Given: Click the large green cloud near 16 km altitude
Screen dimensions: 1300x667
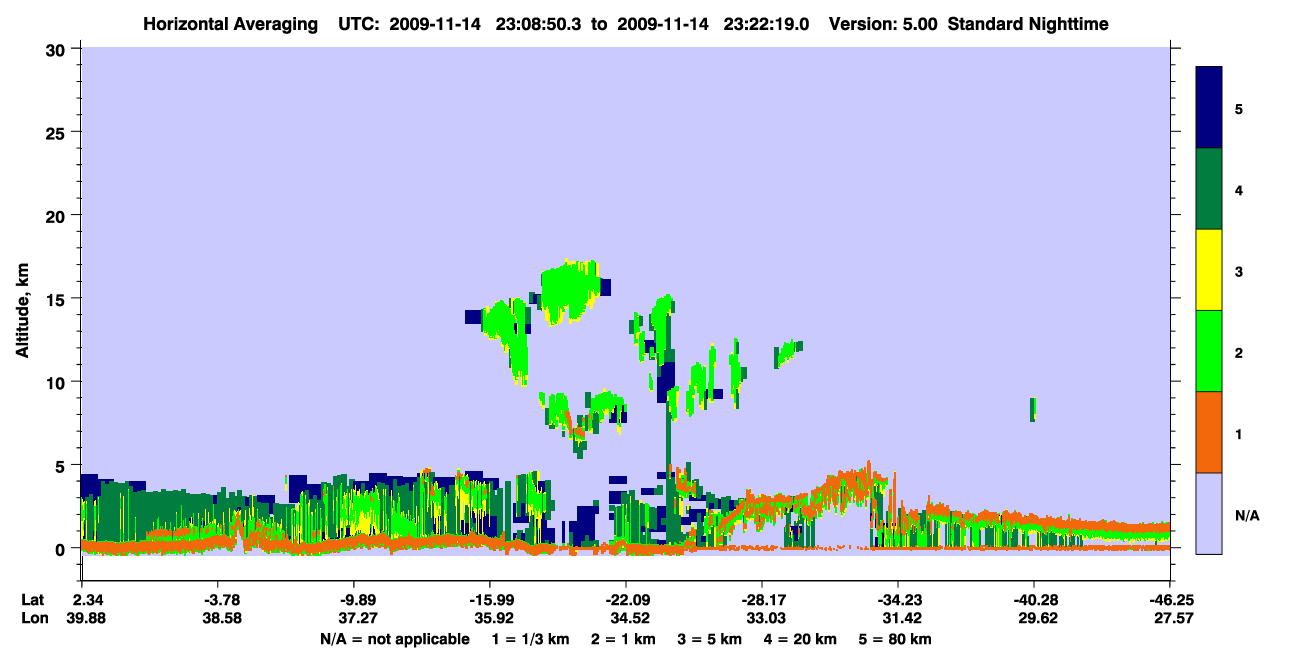Looking at the screenshot, I should [570, 289].
